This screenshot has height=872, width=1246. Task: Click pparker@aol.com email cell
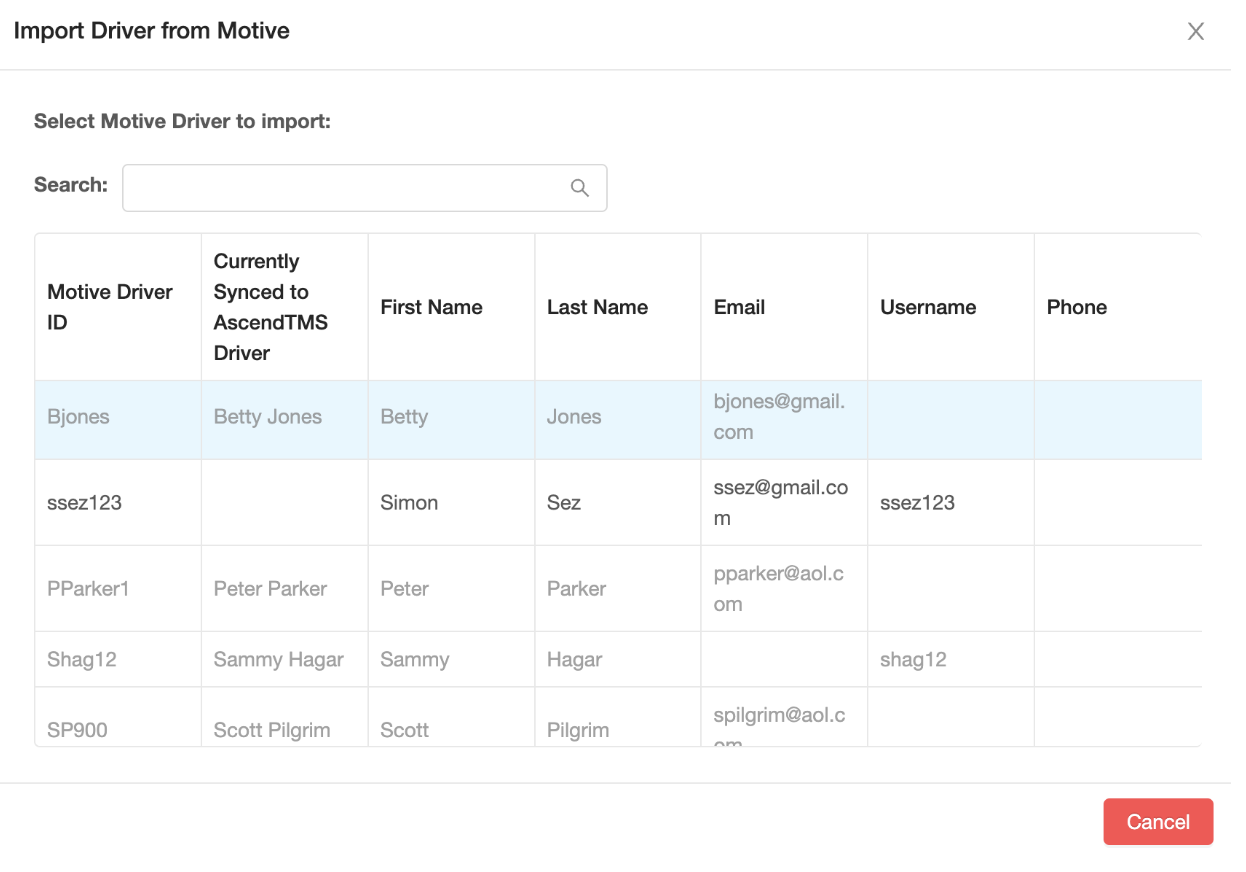pyautogui.click(x=784, y=589)
